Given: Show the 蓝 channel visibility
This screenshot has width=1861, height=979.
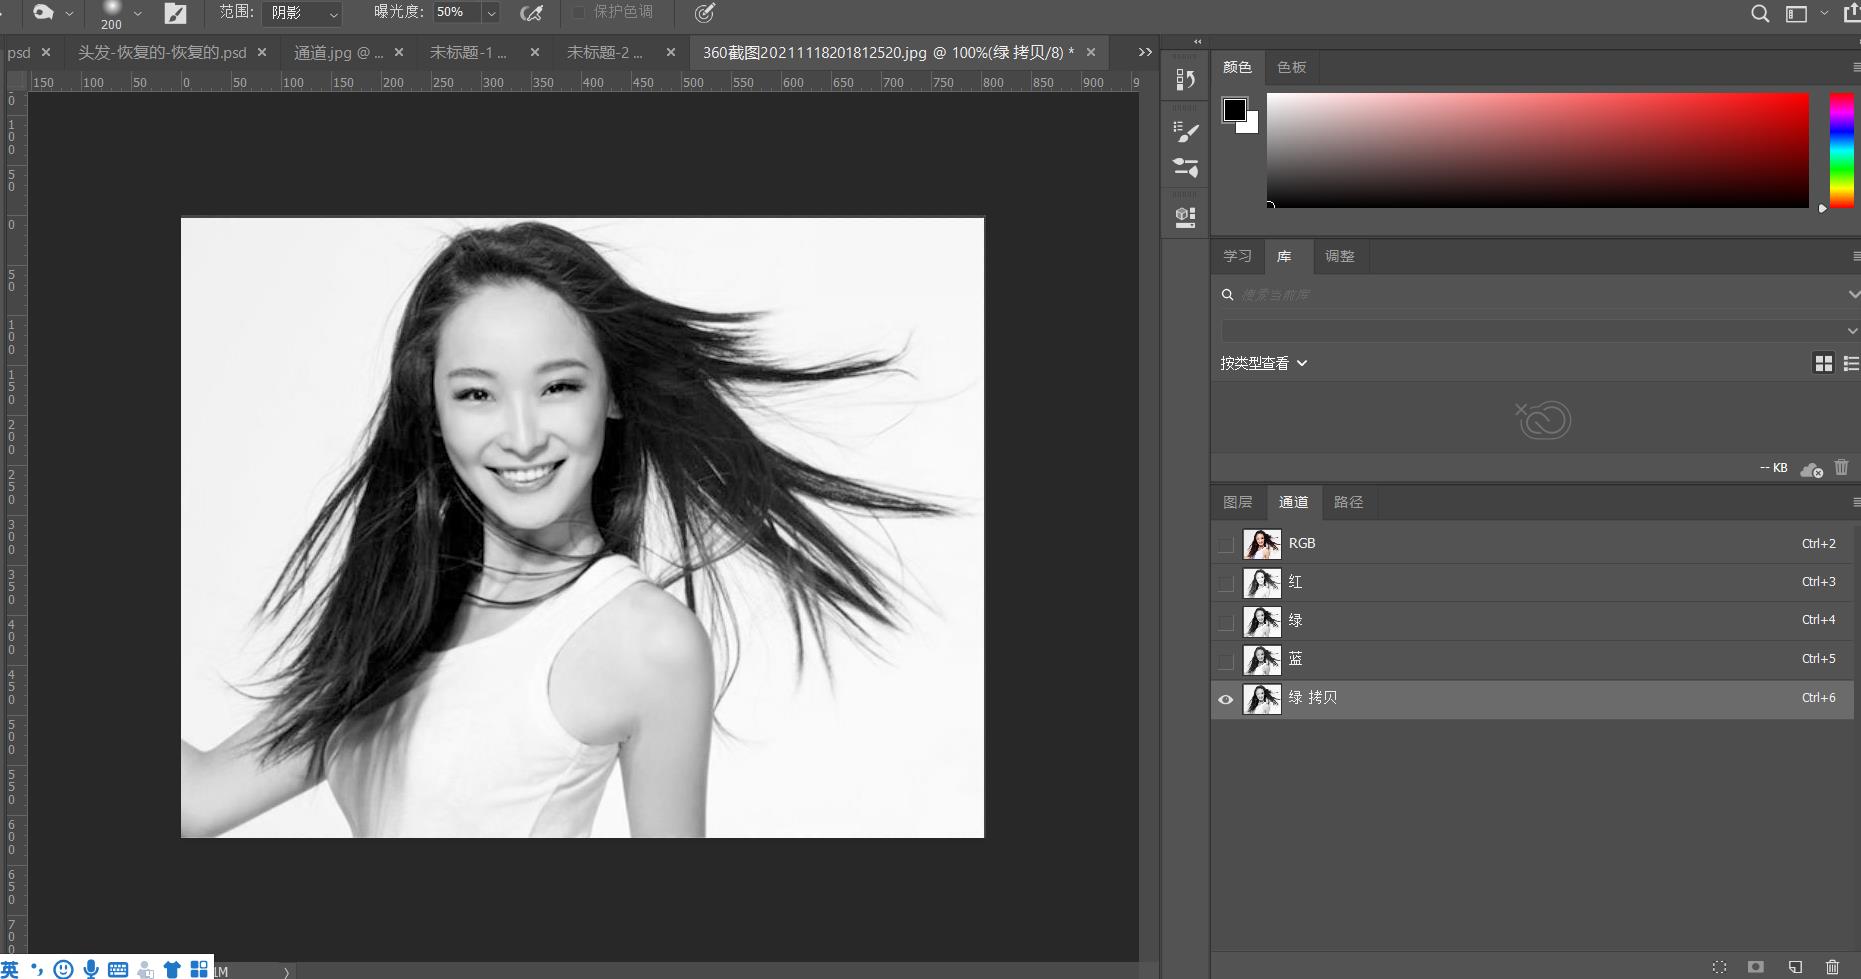Looking at the screenshot, I should click(1226, 660).
